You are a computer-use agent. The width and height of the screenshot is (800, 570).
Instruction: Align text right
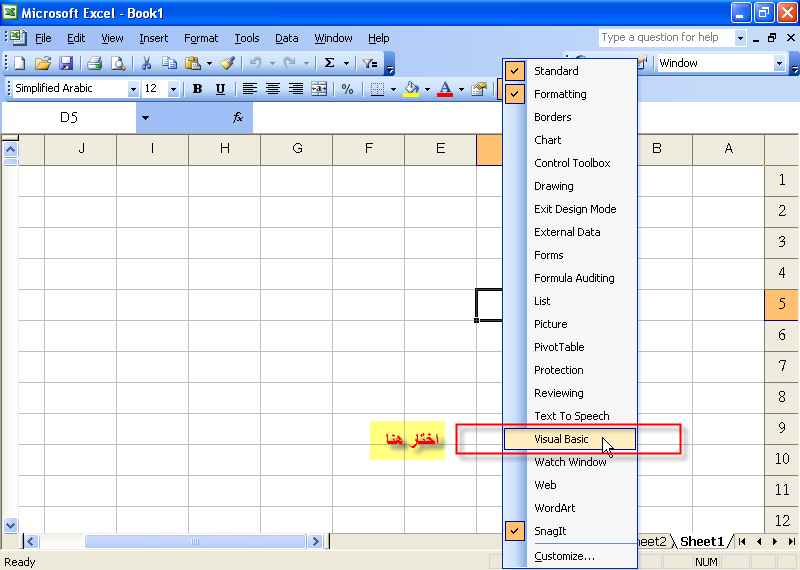(x=296, y=89)
